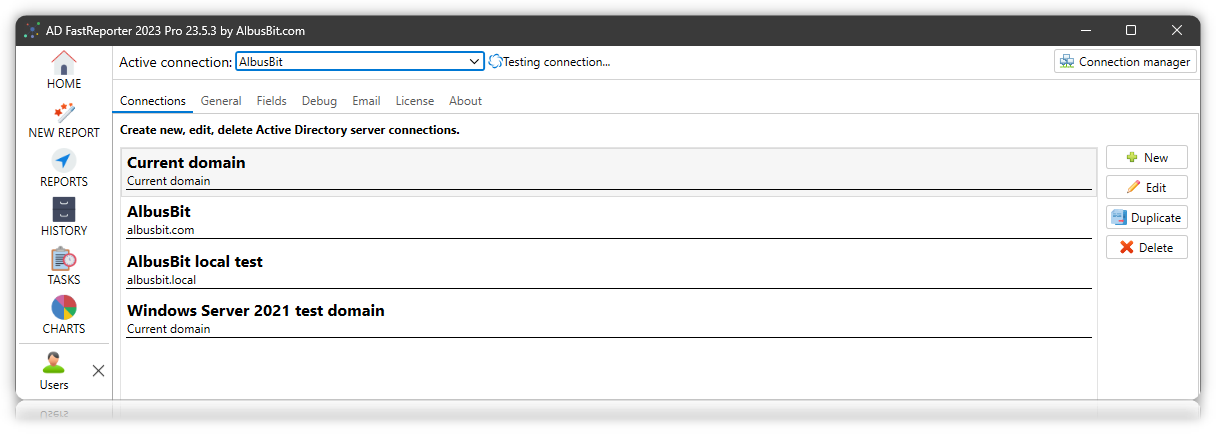Click the Edit connection button
Viewport: 1216px width, 434px height.
pos(1146,187)
